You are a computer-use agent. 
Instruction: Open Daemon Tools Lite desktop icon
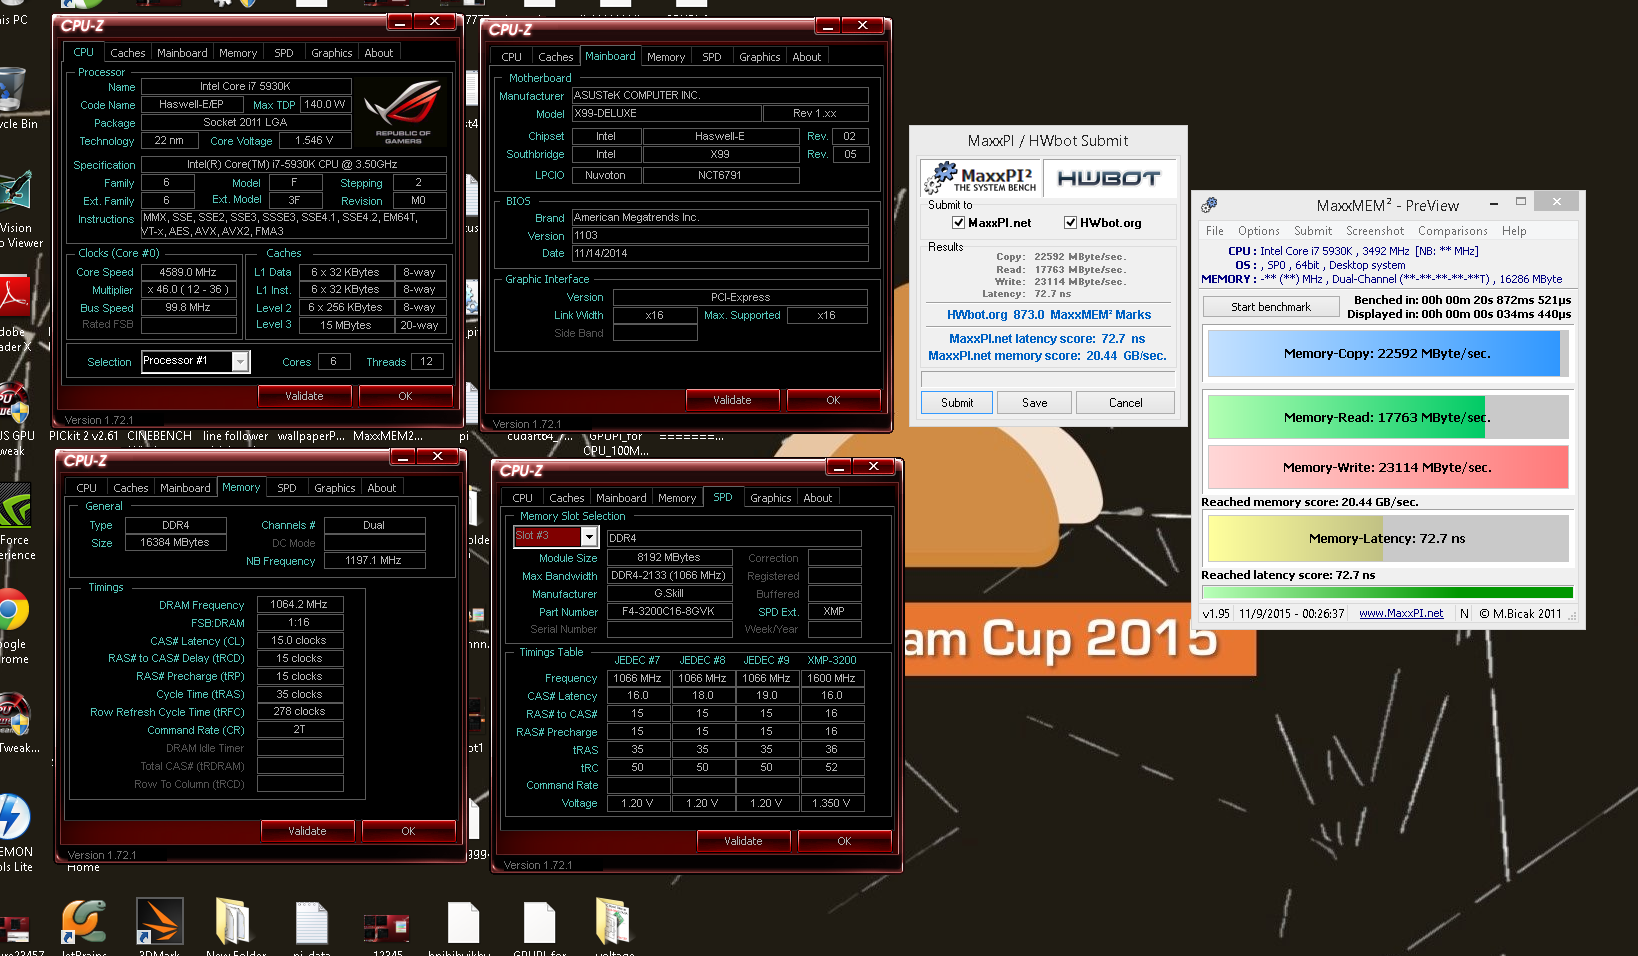point(14,817)
